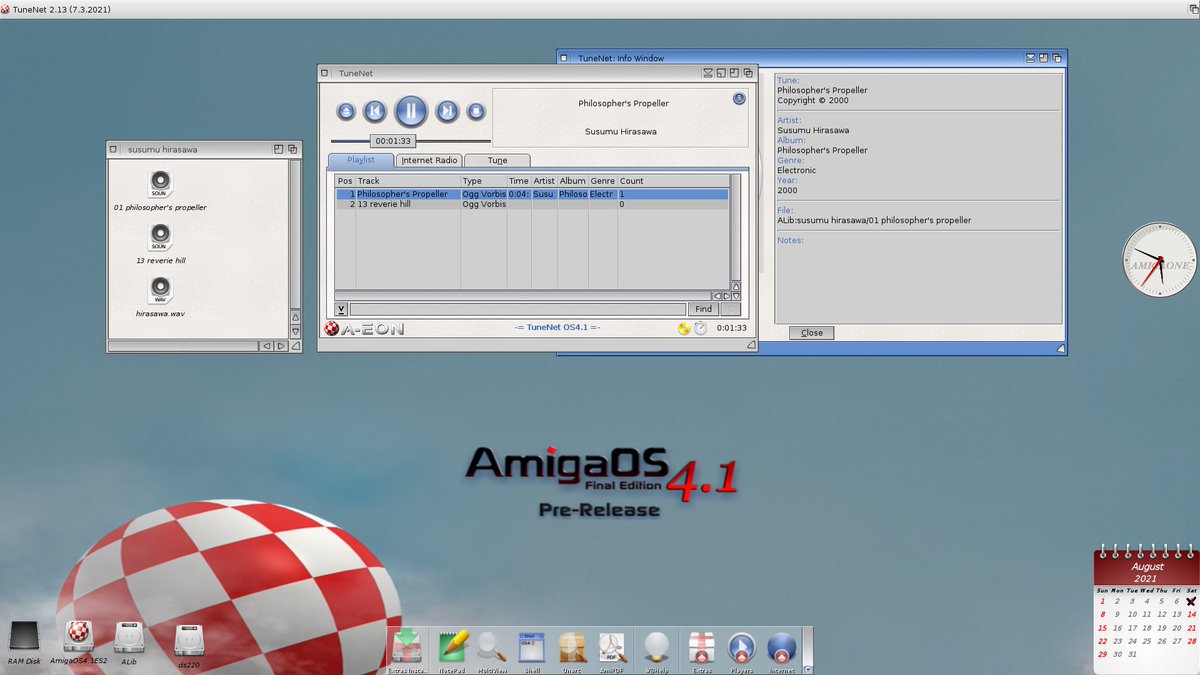Screen dimensions: 1200x675
Task: Skip to the next track
Action: [x=447, y=111]
